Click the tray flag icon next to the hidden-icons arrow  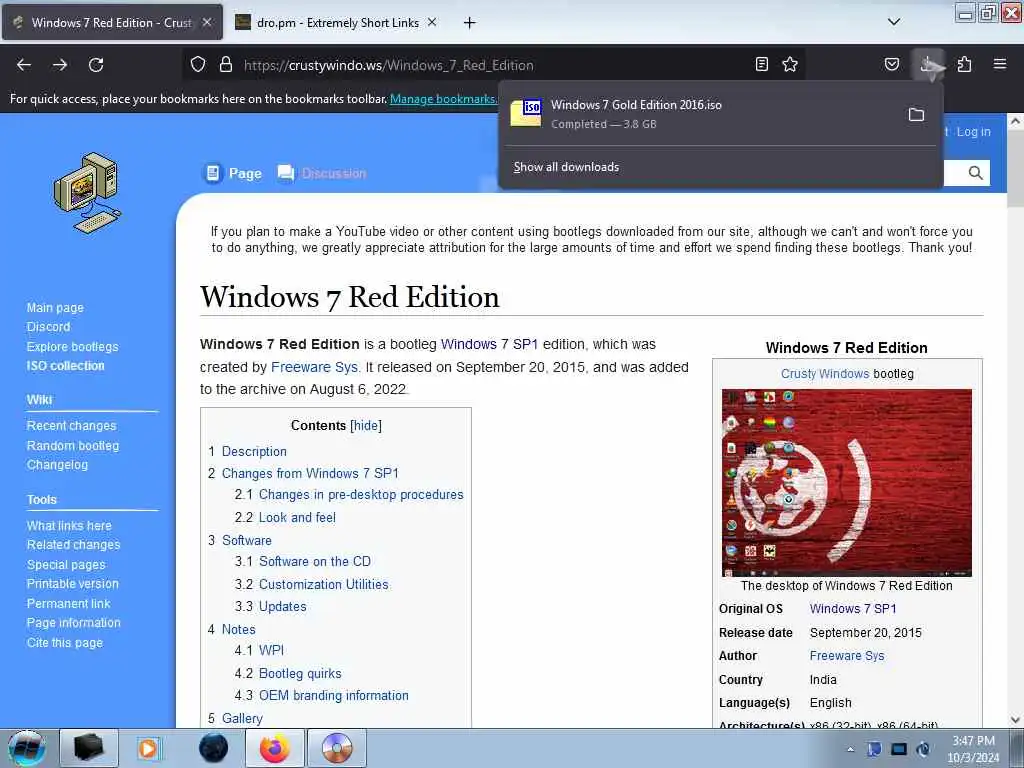(874, 749)
